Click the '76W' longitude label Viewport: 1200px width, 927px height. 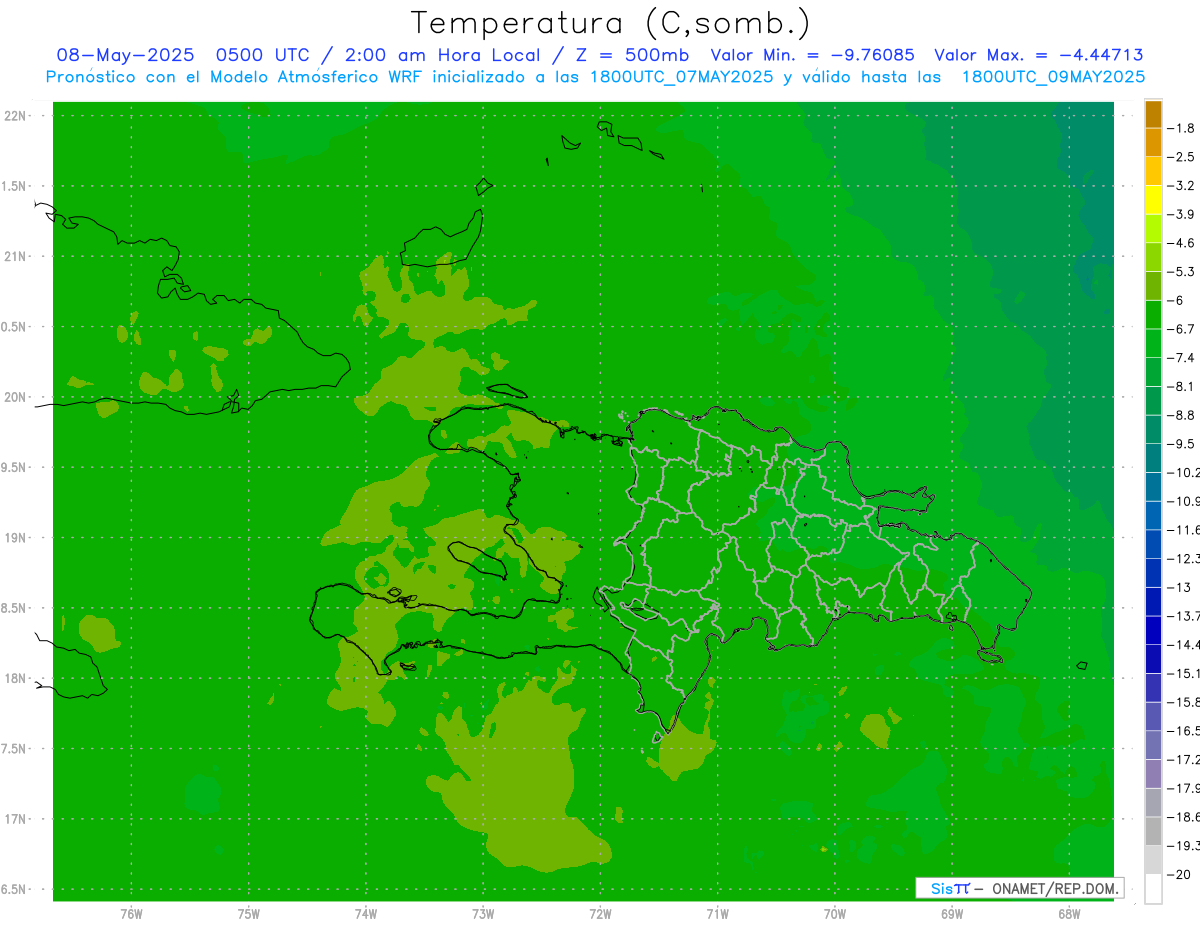[x=131, y=914]
